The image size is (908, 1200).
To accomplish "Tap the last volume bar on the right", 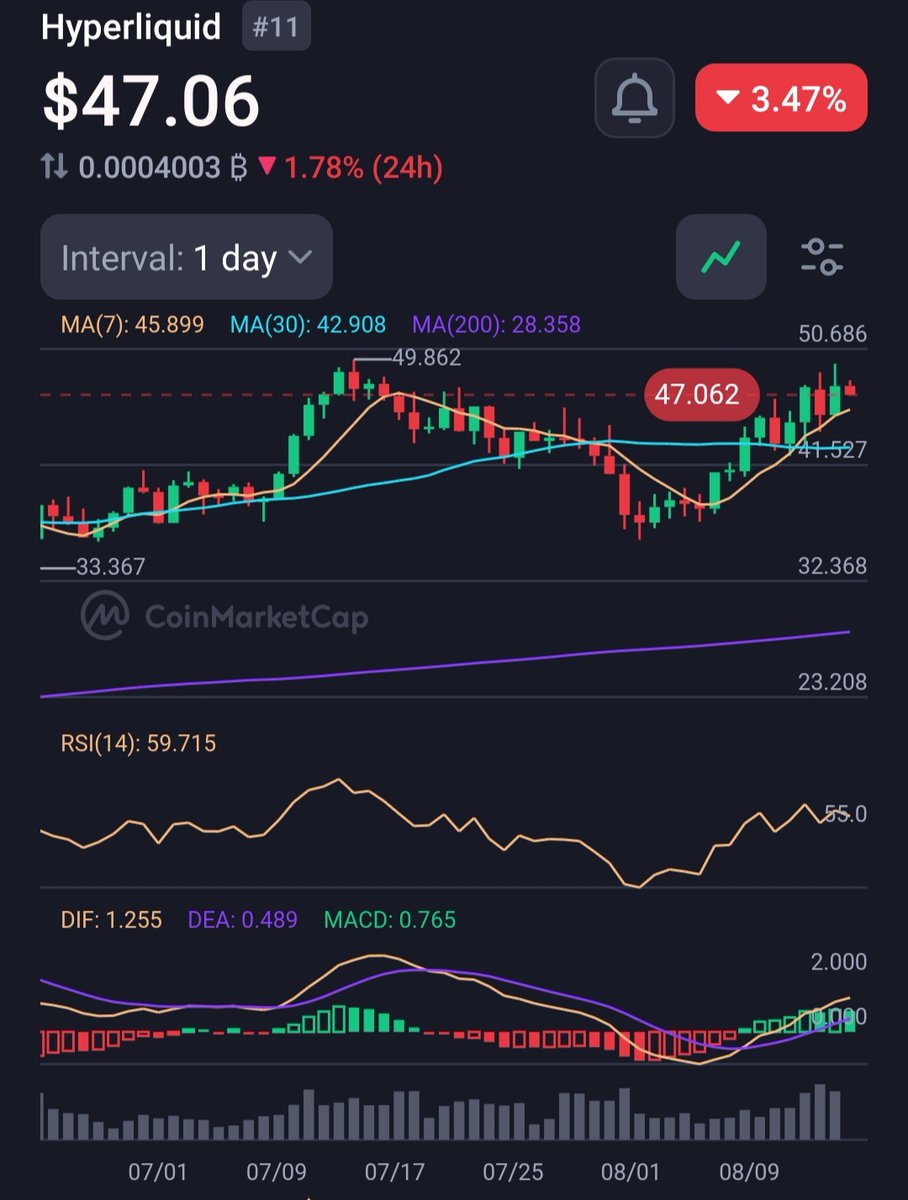I will click(x=834, y=1115).
